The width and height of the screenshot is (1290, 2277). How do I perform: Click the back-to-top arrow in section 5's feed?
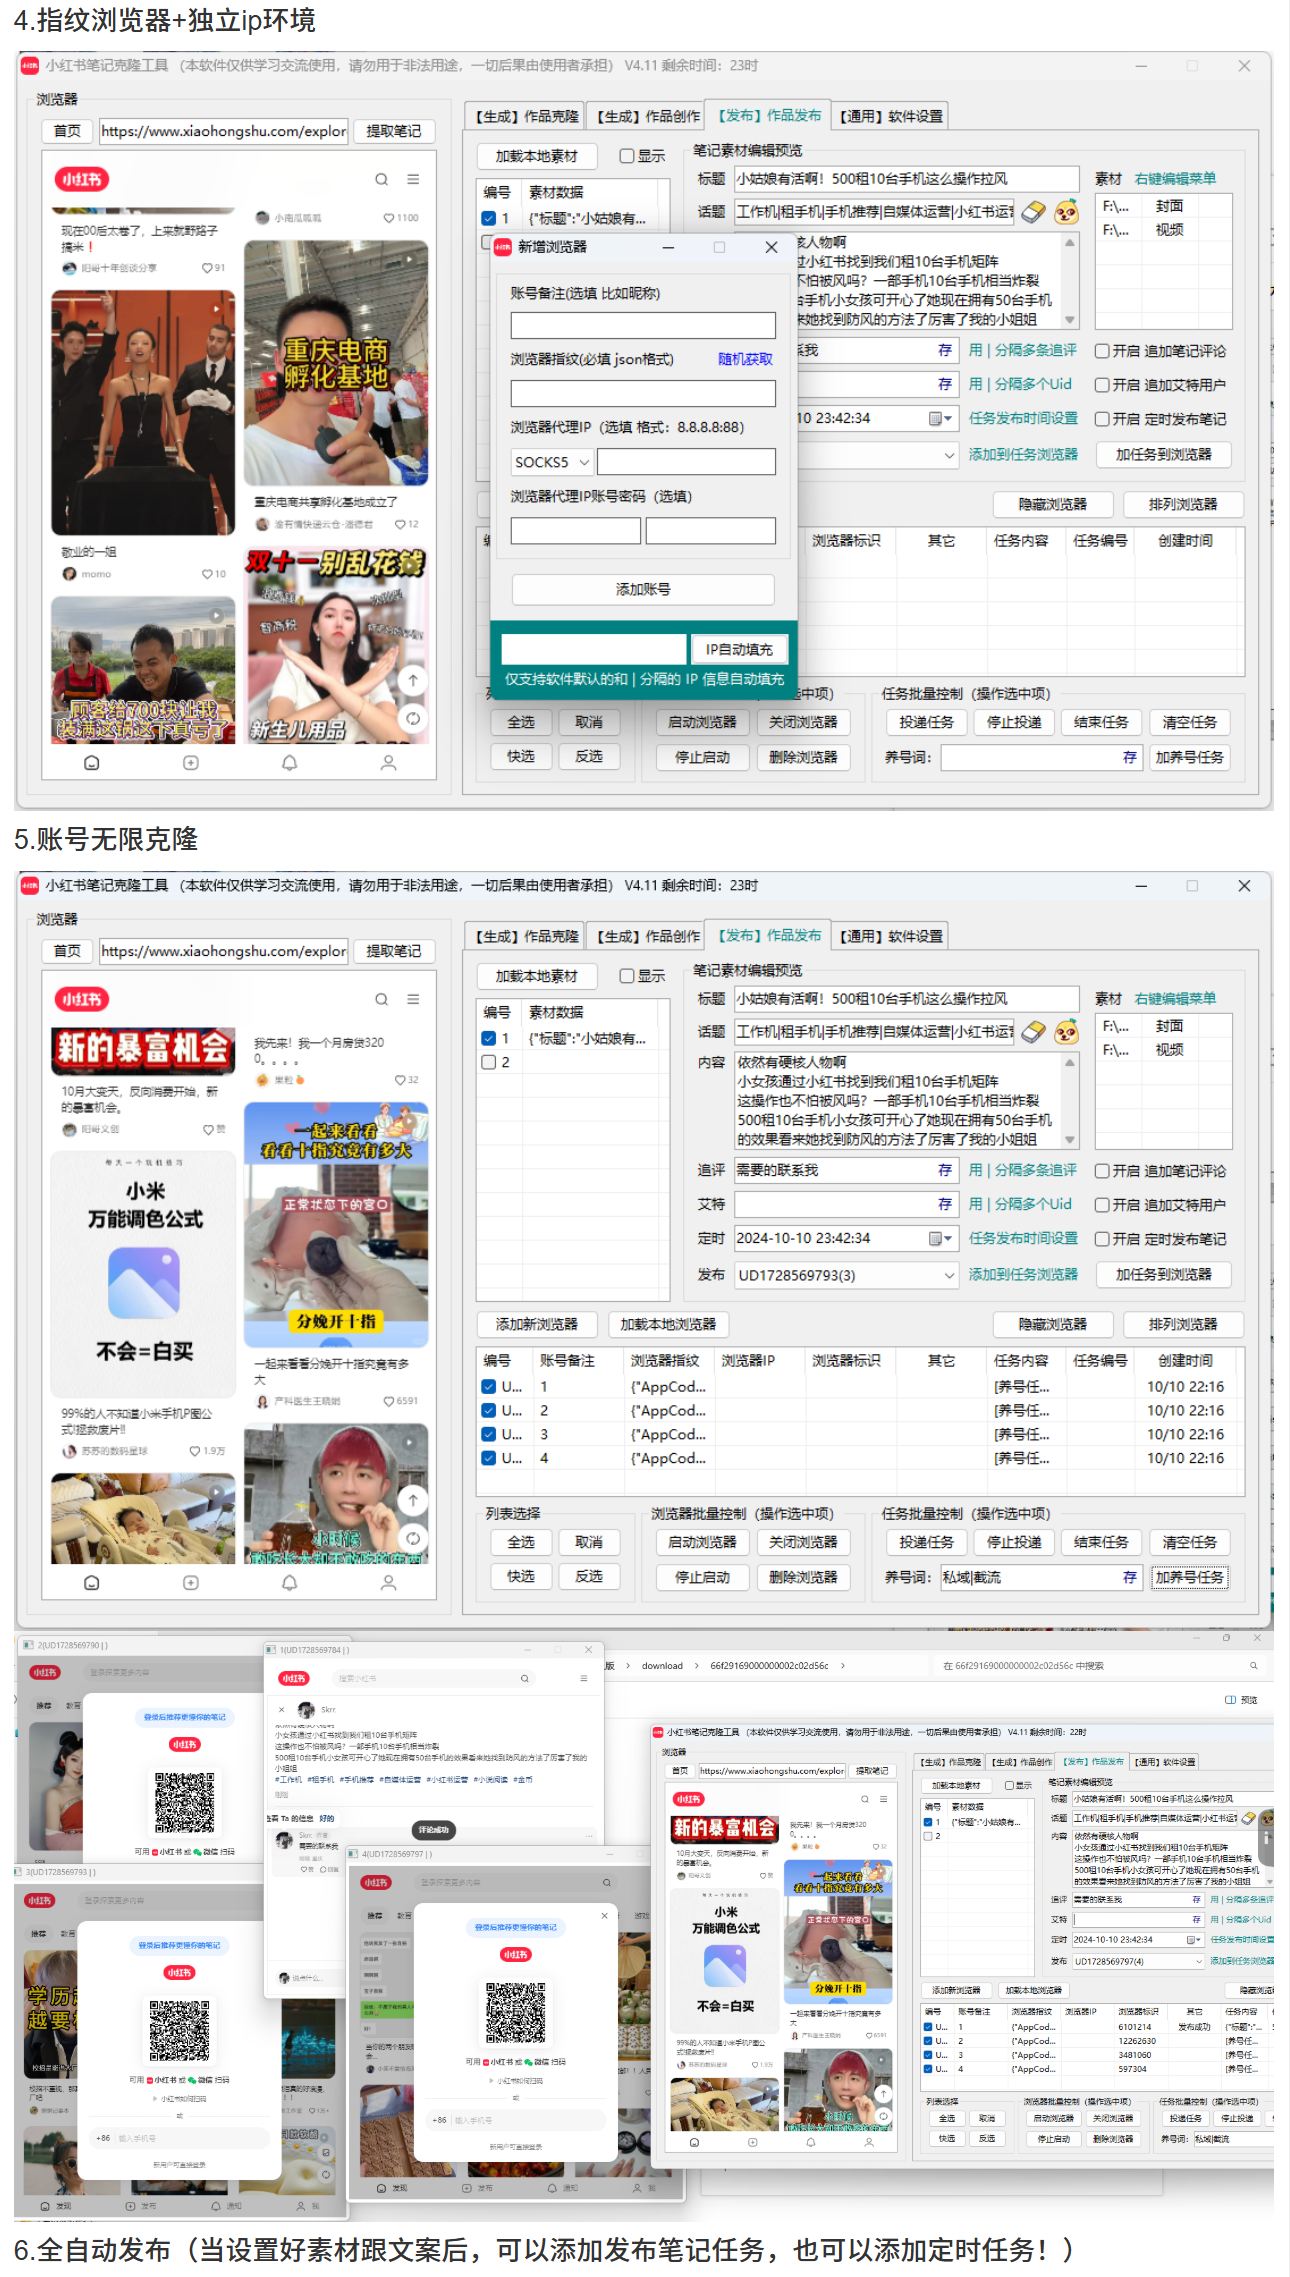(412, 1501)
